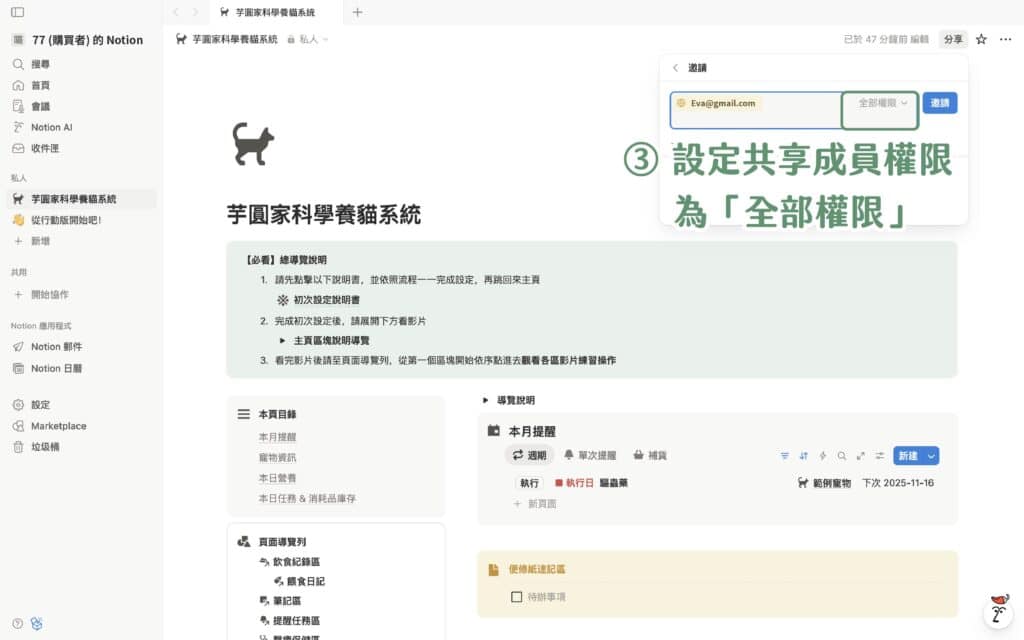1024x640 pixels.
Task: Click the search icon in 本月提醒 toolbar
Action: (x=842, y=455)
